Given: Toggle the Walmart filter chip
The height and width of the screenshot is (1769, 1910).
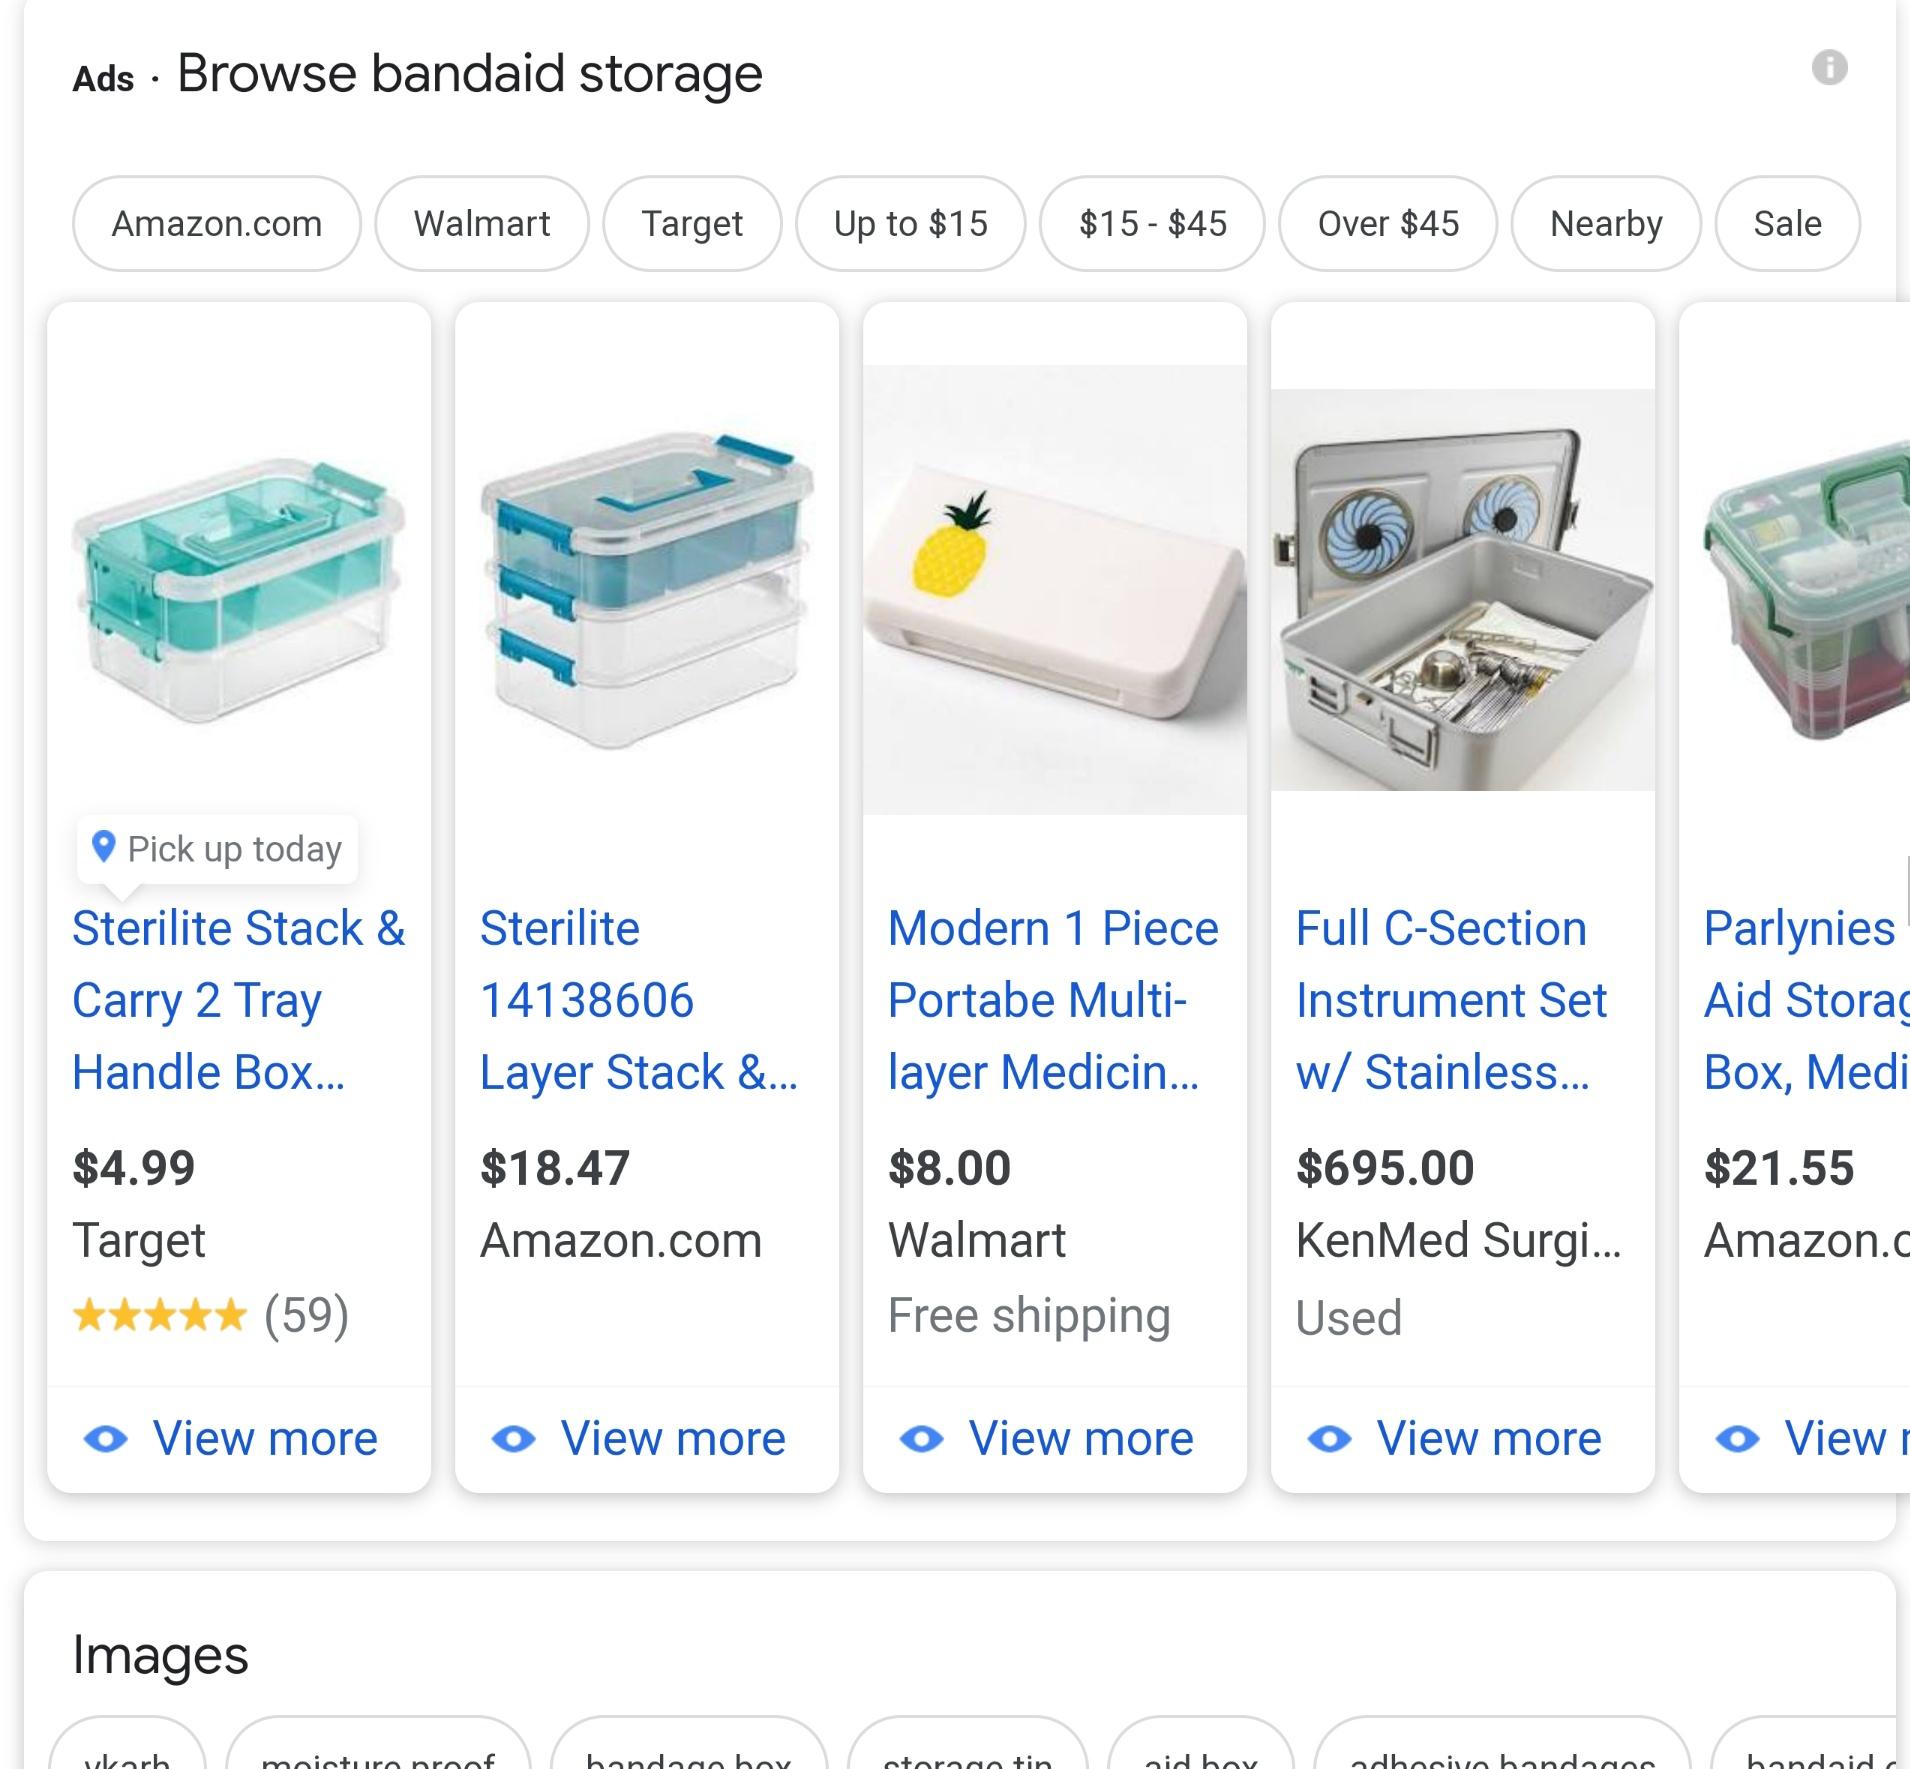Looking at the screenshot, I should [482, 224].
